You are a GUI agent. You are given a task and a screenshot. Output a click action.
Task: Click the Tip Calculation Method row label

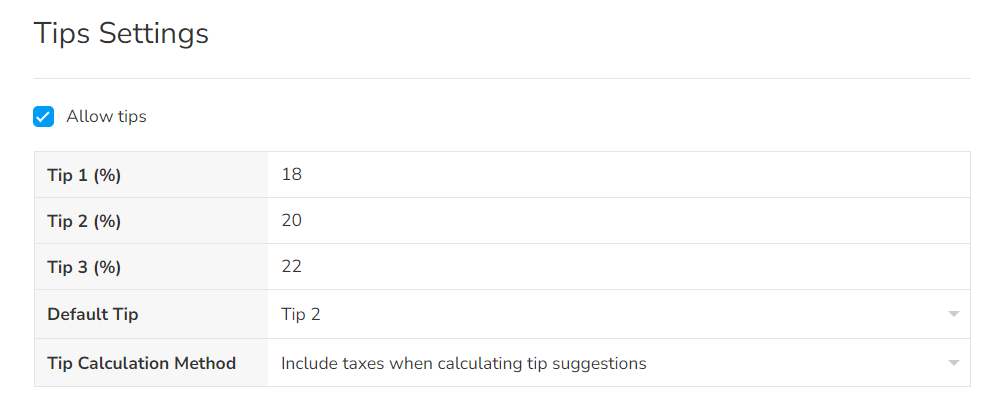(141, 363)
